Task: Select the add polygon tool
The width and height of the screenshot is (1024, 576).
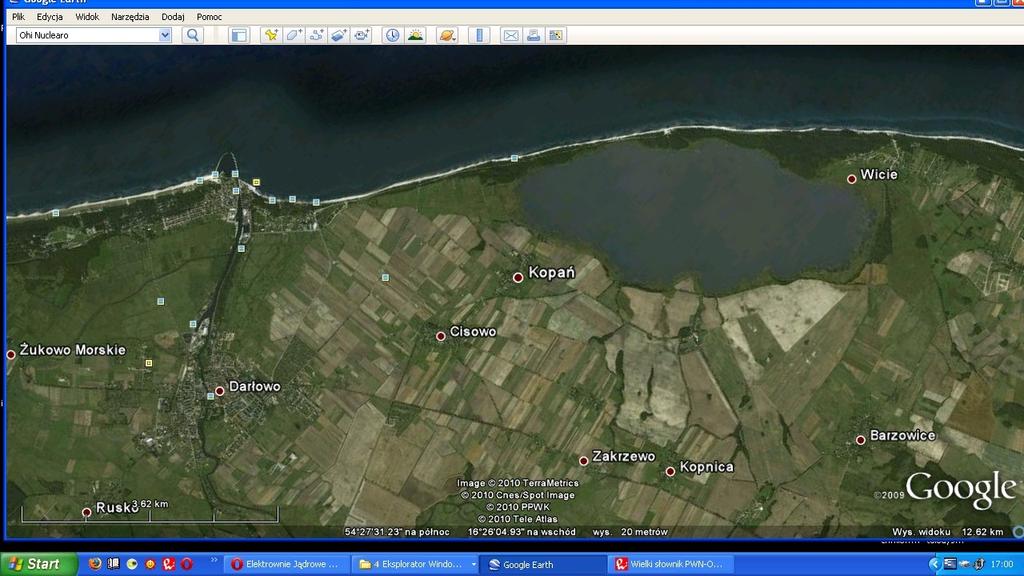Action: tap(294, 35)
